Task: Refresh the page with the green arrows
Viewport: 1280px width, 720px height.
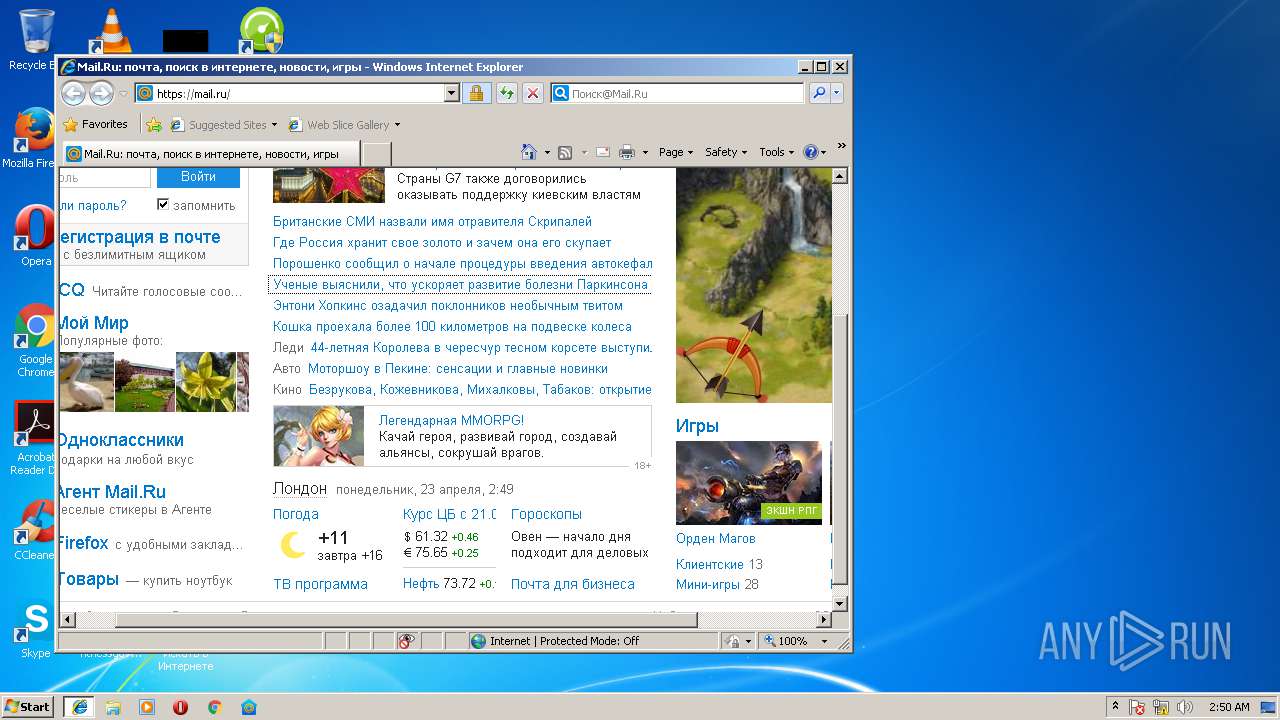Action: coord(506,93)
